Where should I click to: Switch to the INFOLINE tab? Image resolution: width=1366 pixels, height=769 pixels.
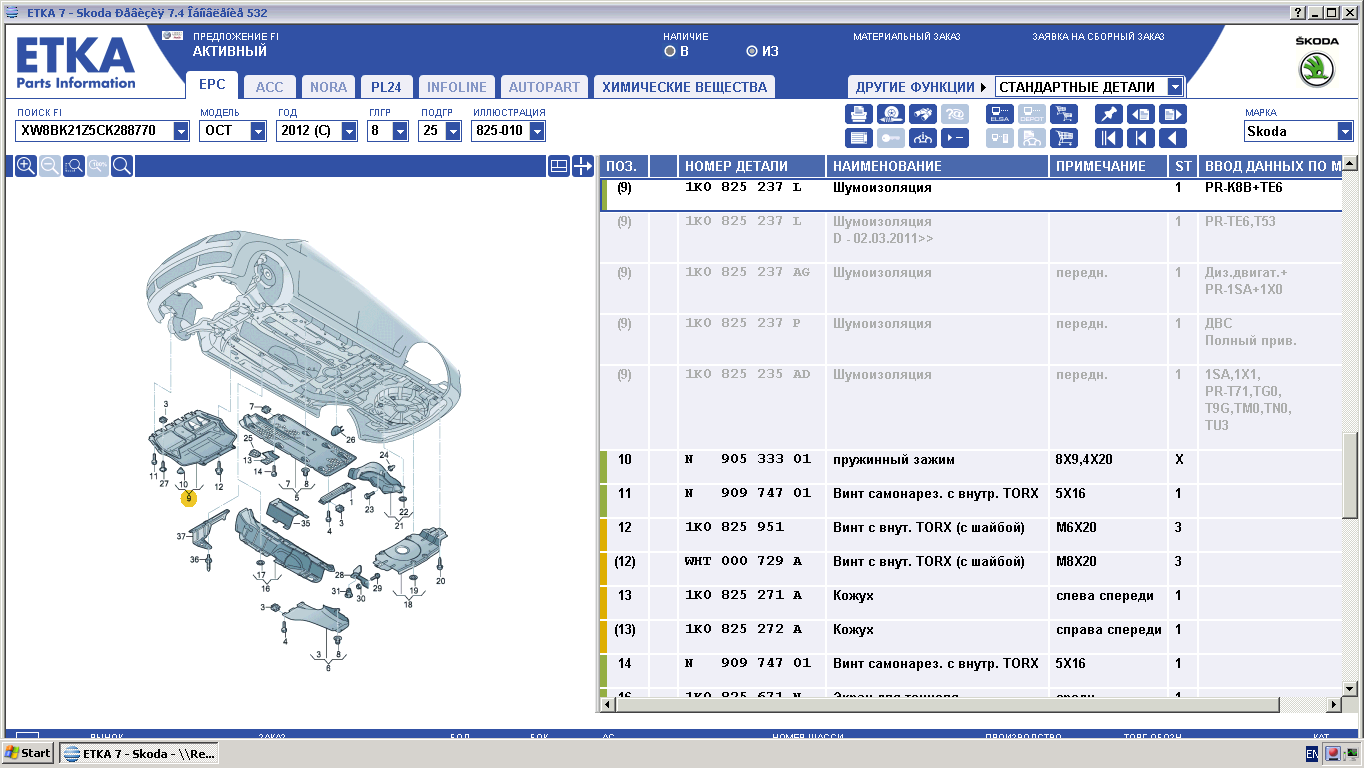[457, 87]
